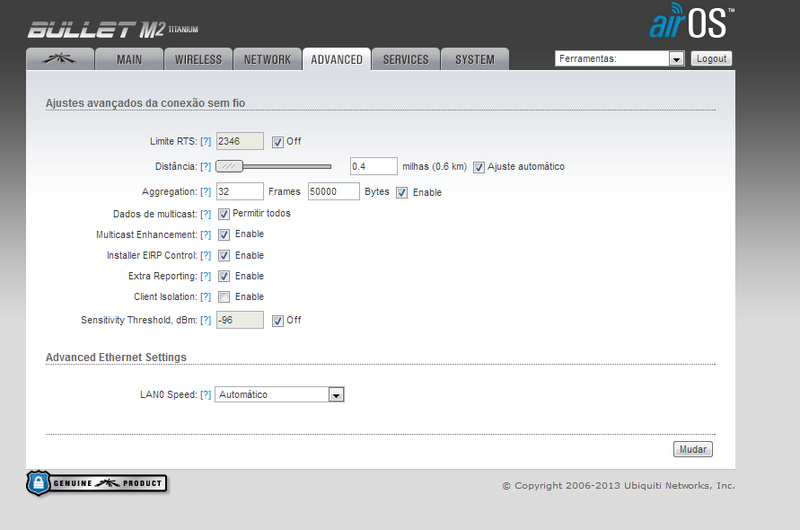800x530 pixels.
Task: Open help for Aggregation
Action: click(206, 192)
